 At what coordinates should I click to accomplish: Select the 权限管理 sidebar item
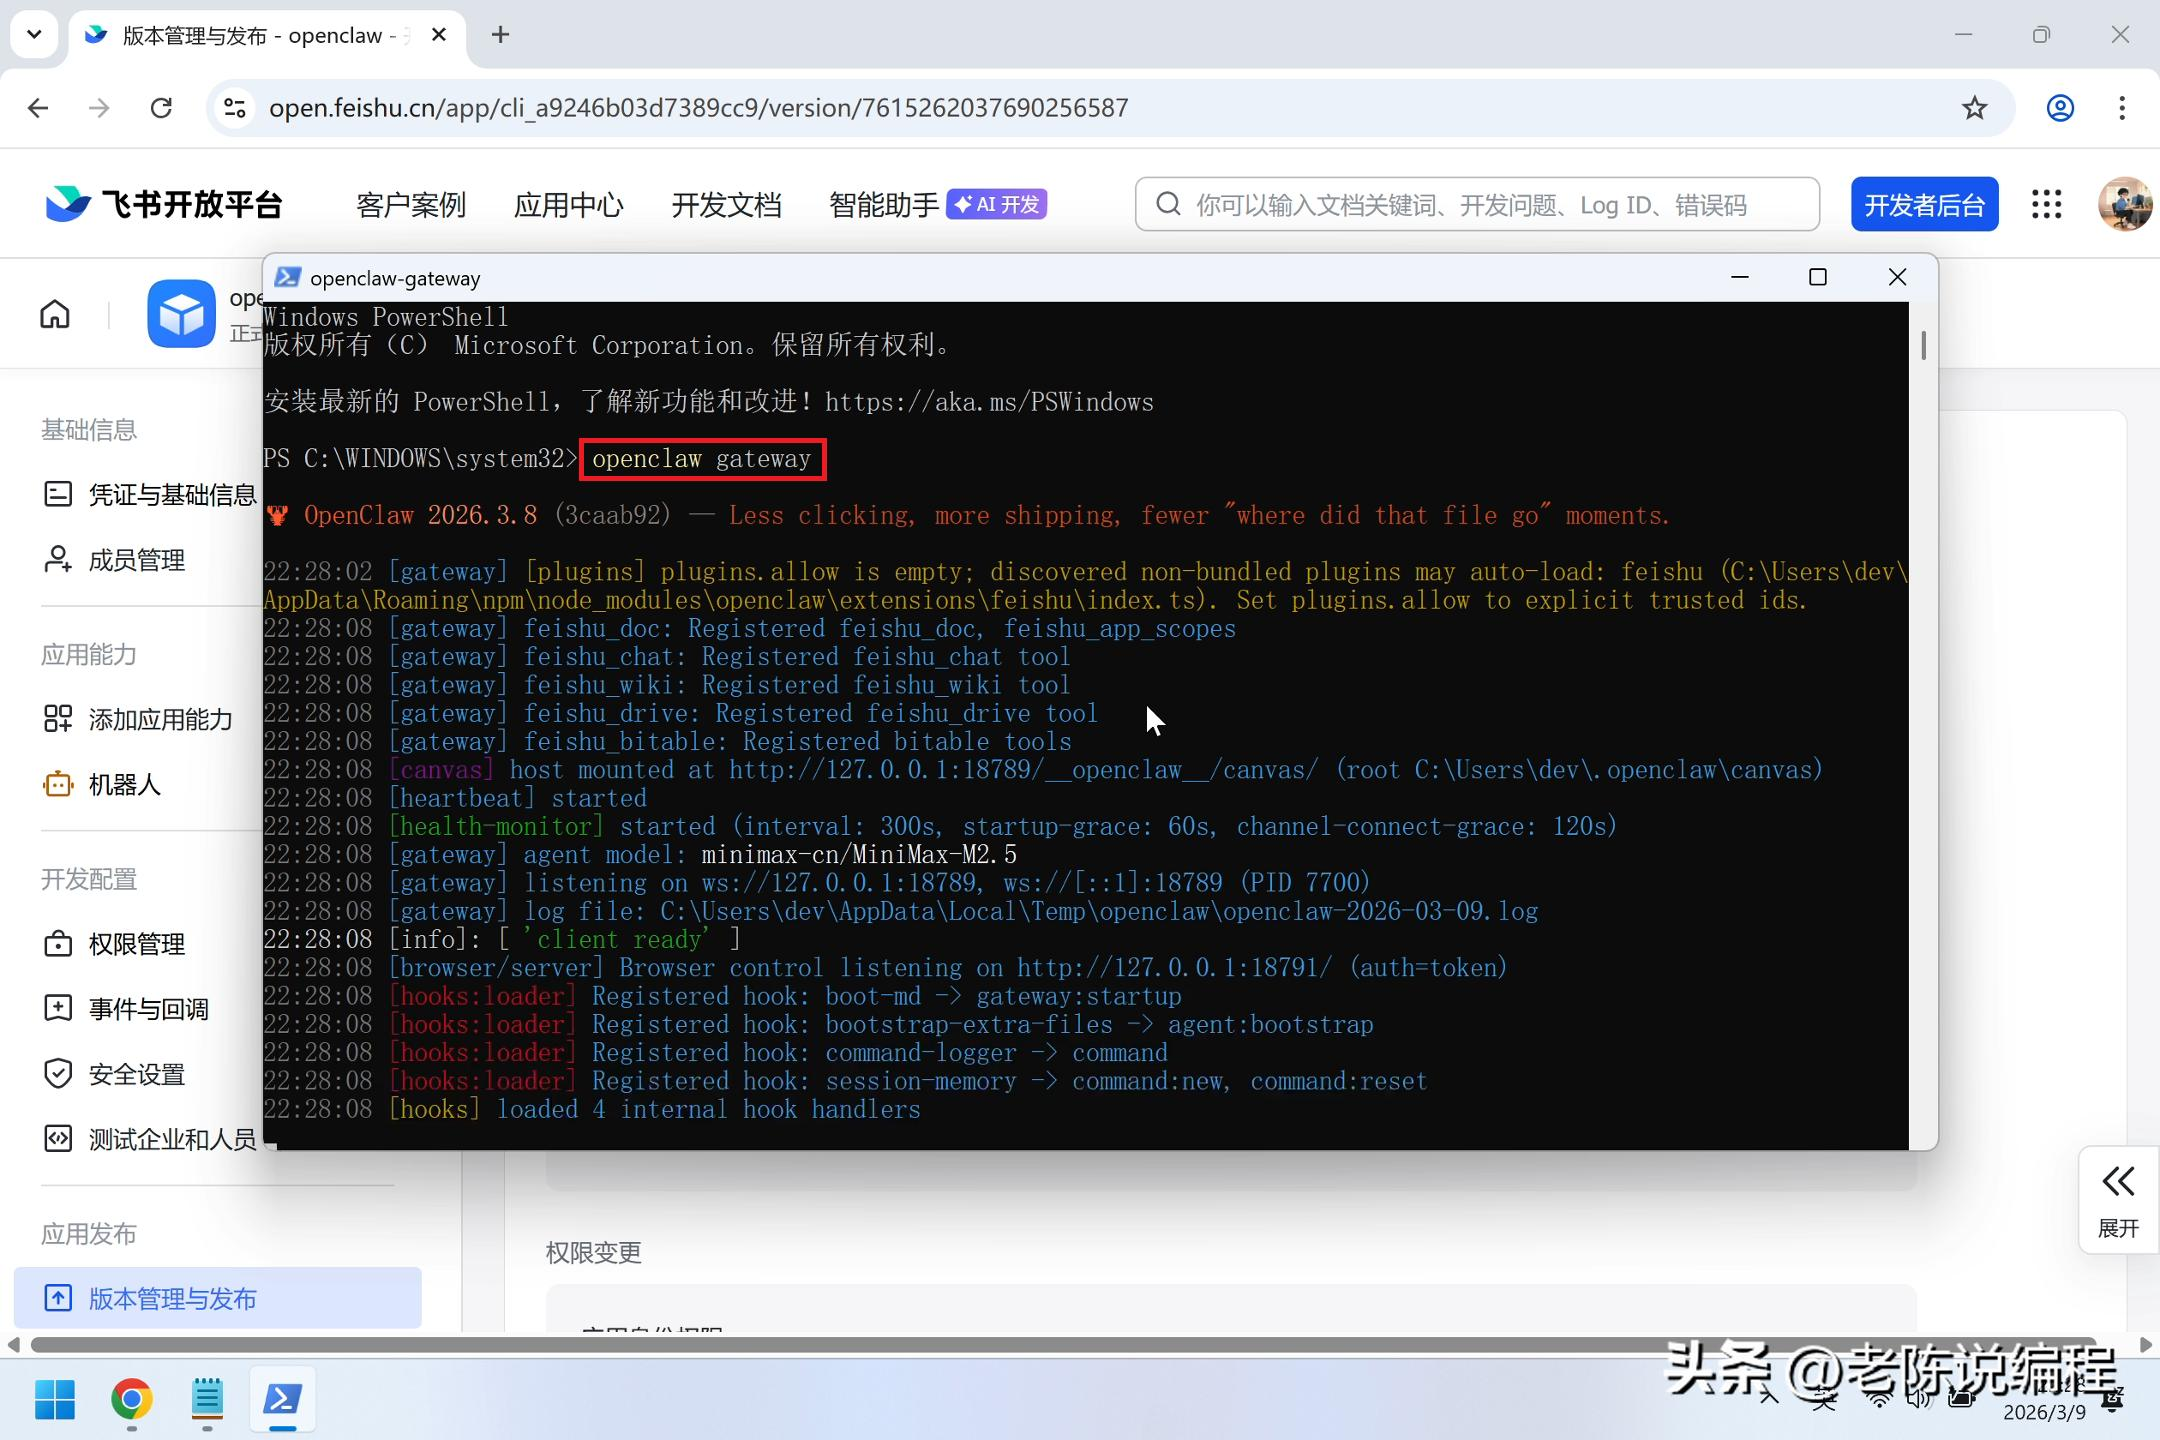click(136, 944)
